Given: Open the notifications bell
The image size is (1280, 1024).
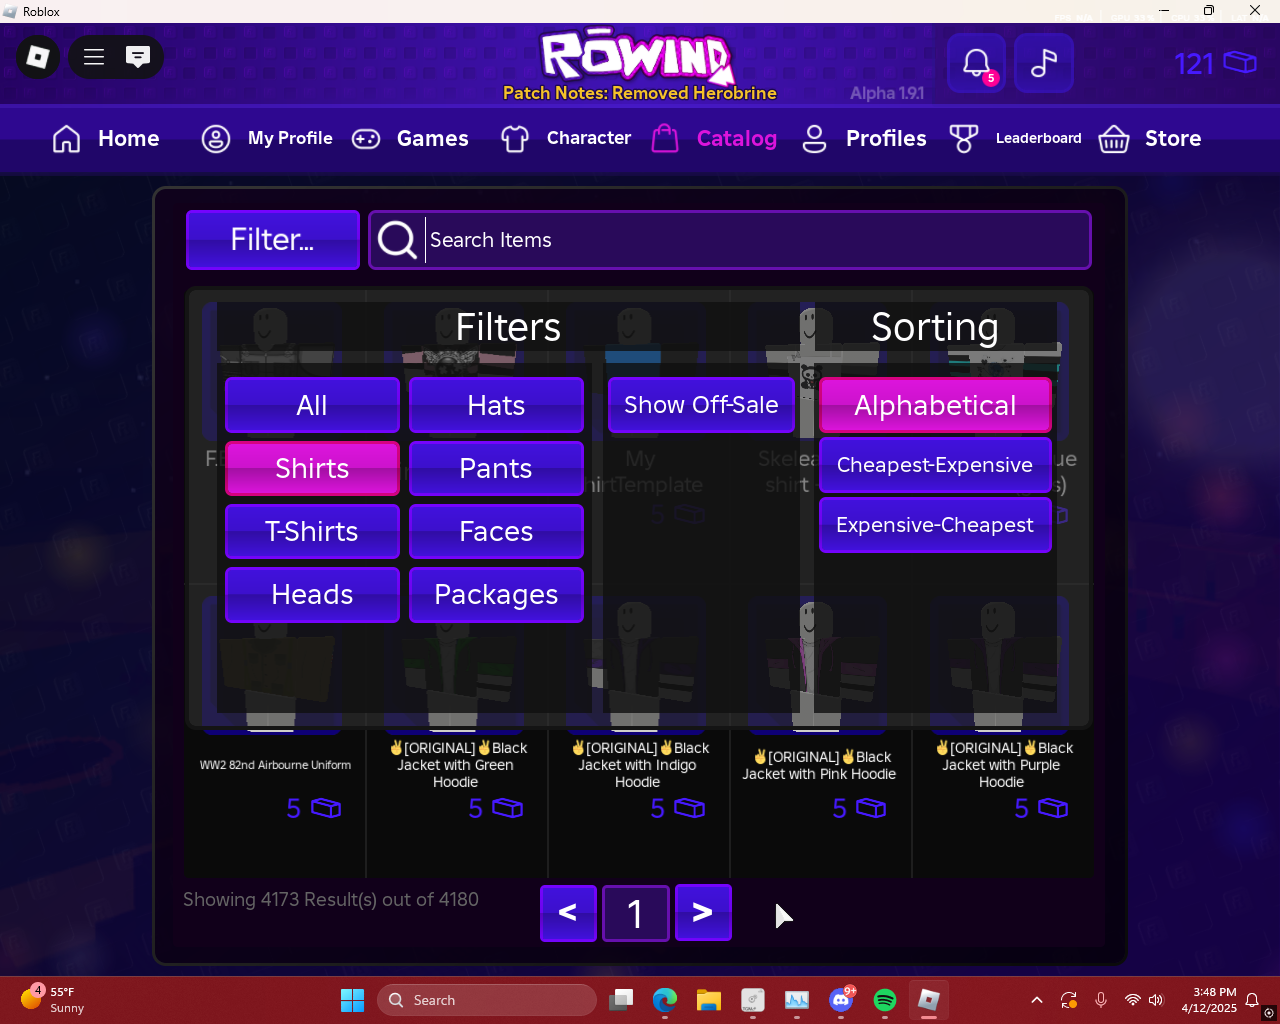Looking at the screenshot, I should tap(976, 63).
